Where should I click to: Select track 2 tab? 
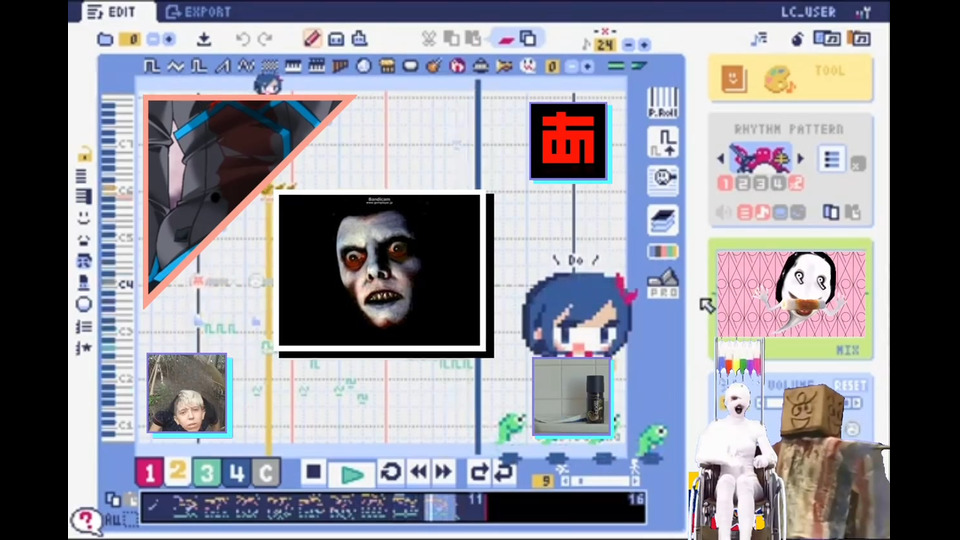(x=178, y=471)
